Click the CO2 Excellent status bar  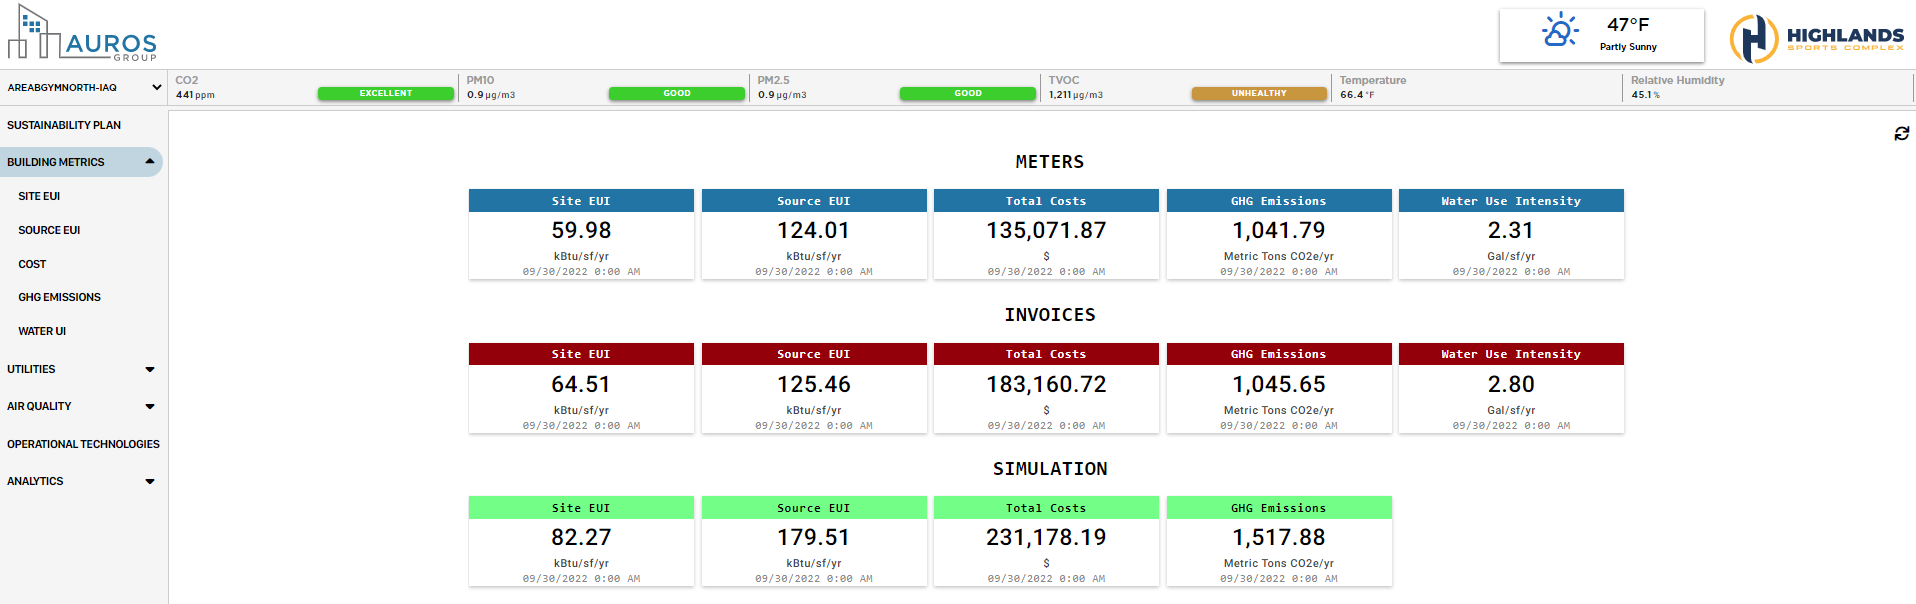(x=385, y=94)
